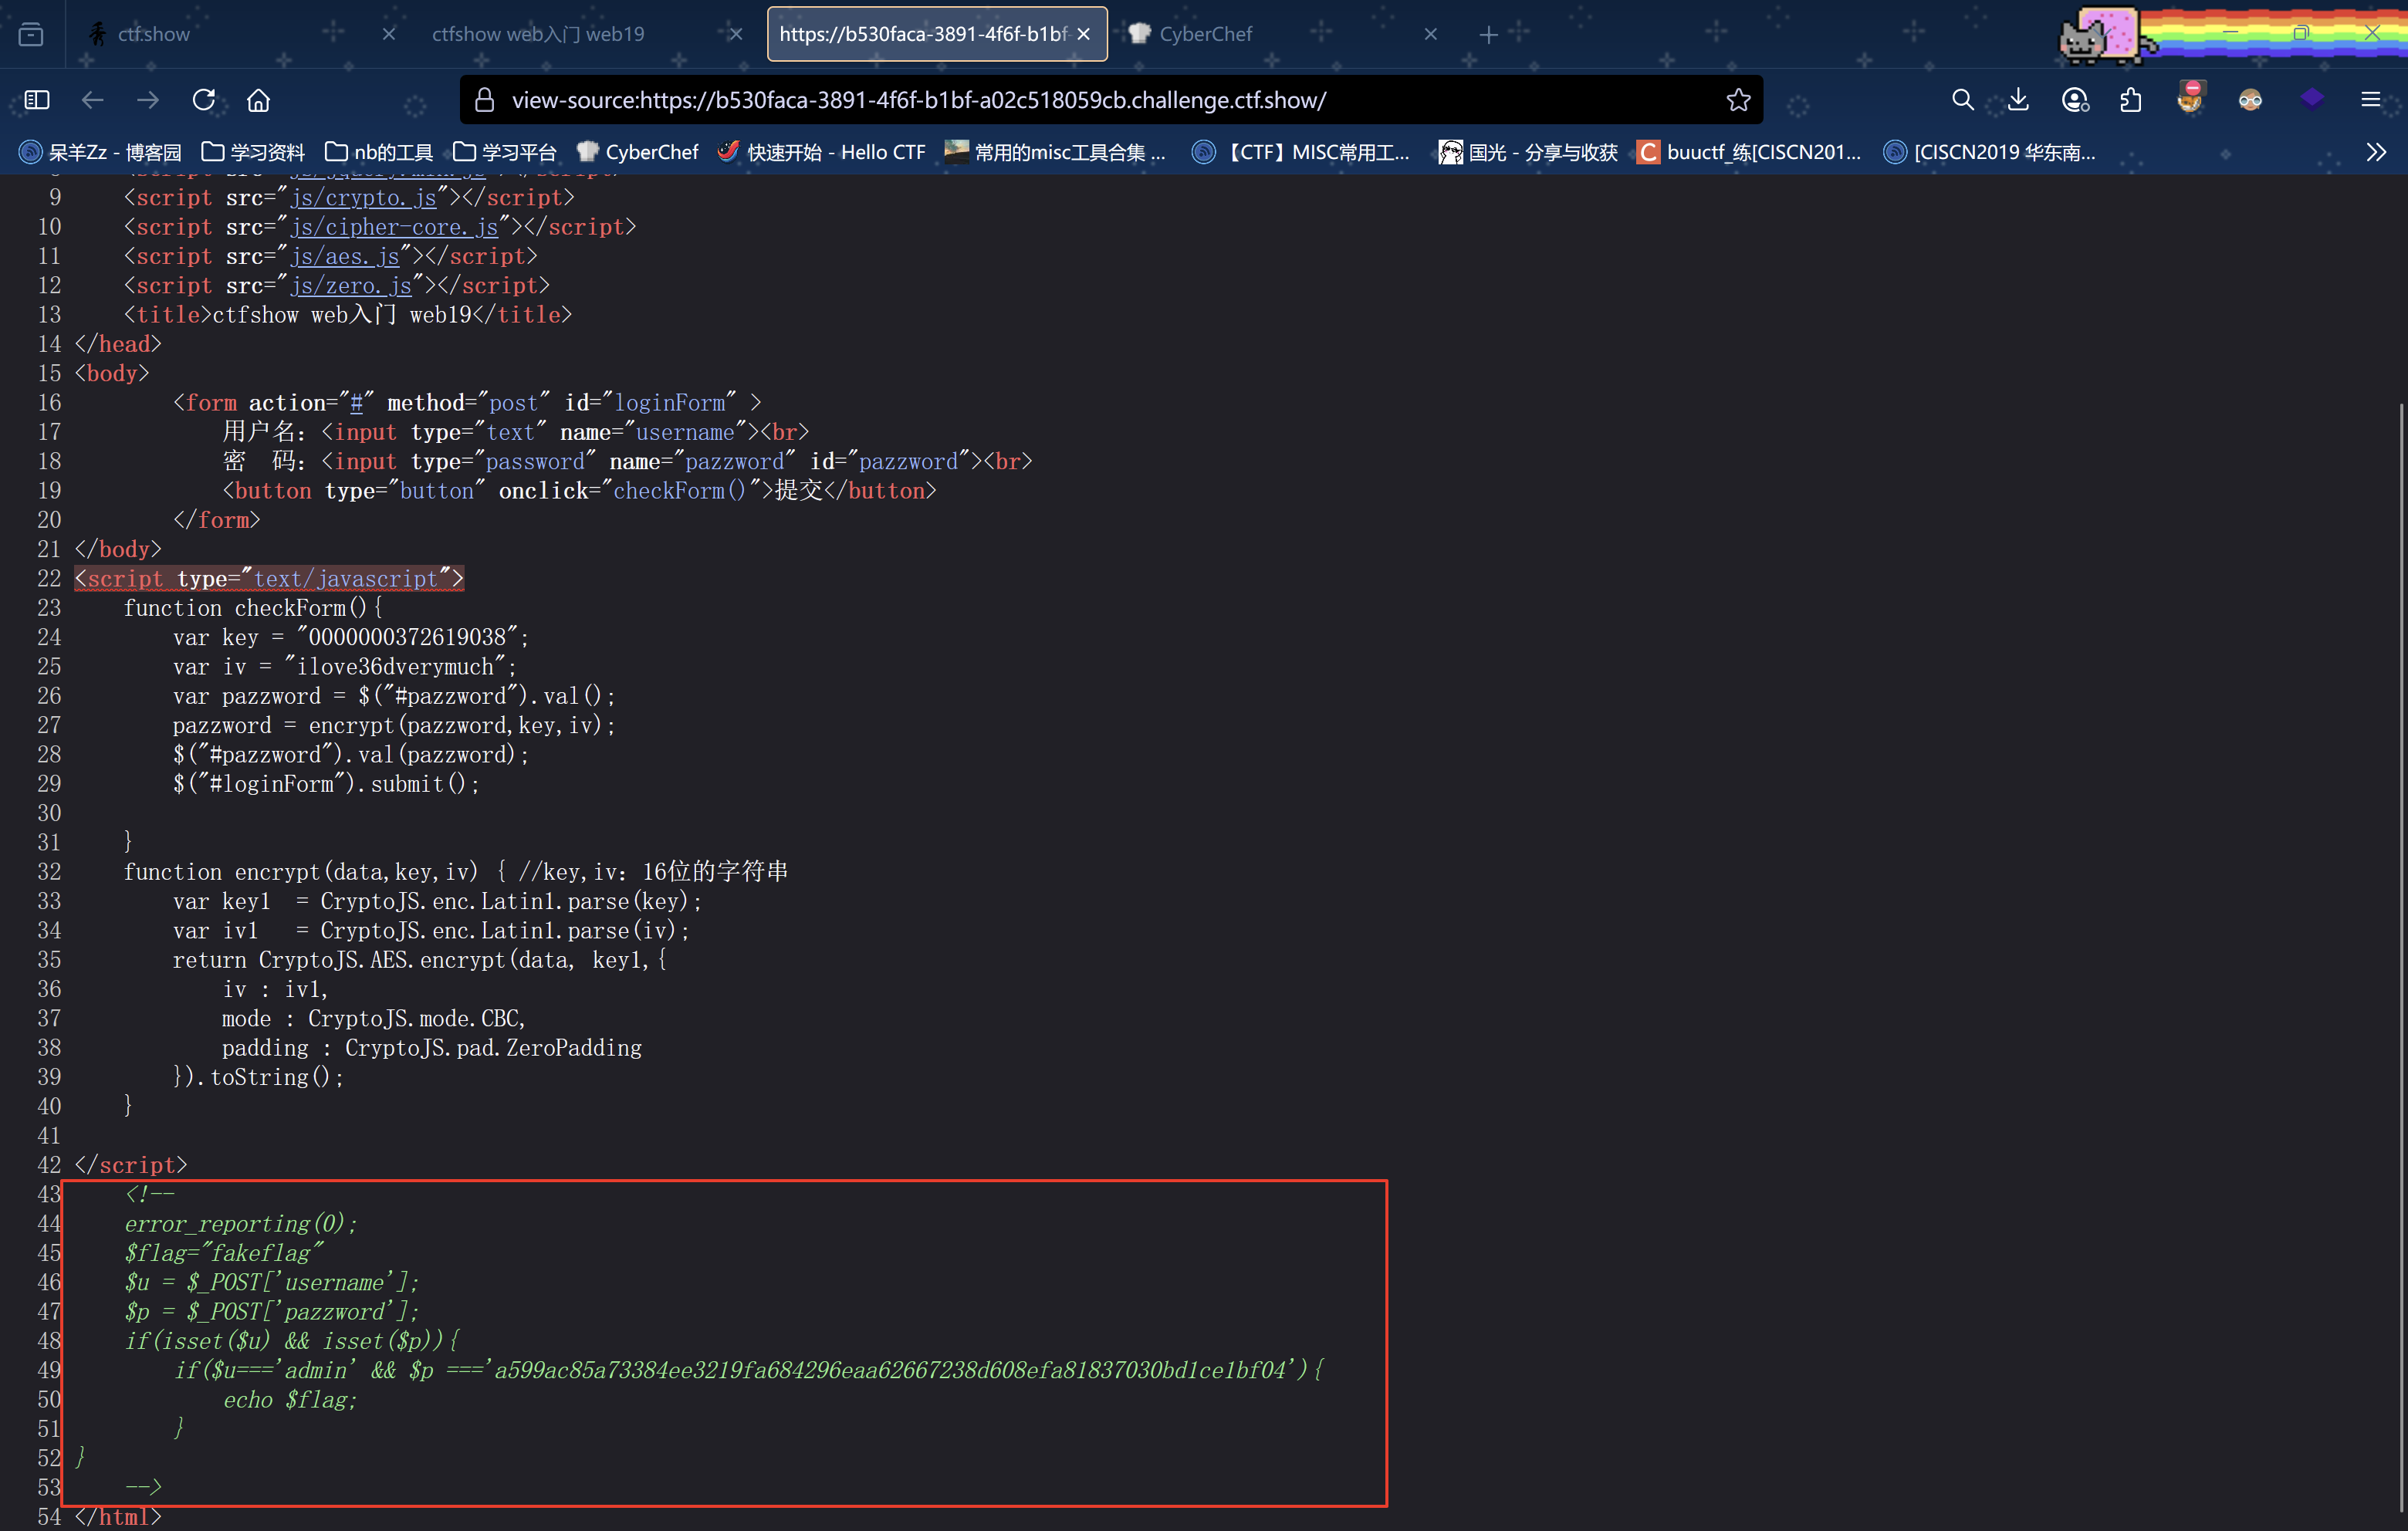This screenshot has width=2408, height=1531.
Task: Open the Hello CTF bookmark
Action: (x=822, y=152)
